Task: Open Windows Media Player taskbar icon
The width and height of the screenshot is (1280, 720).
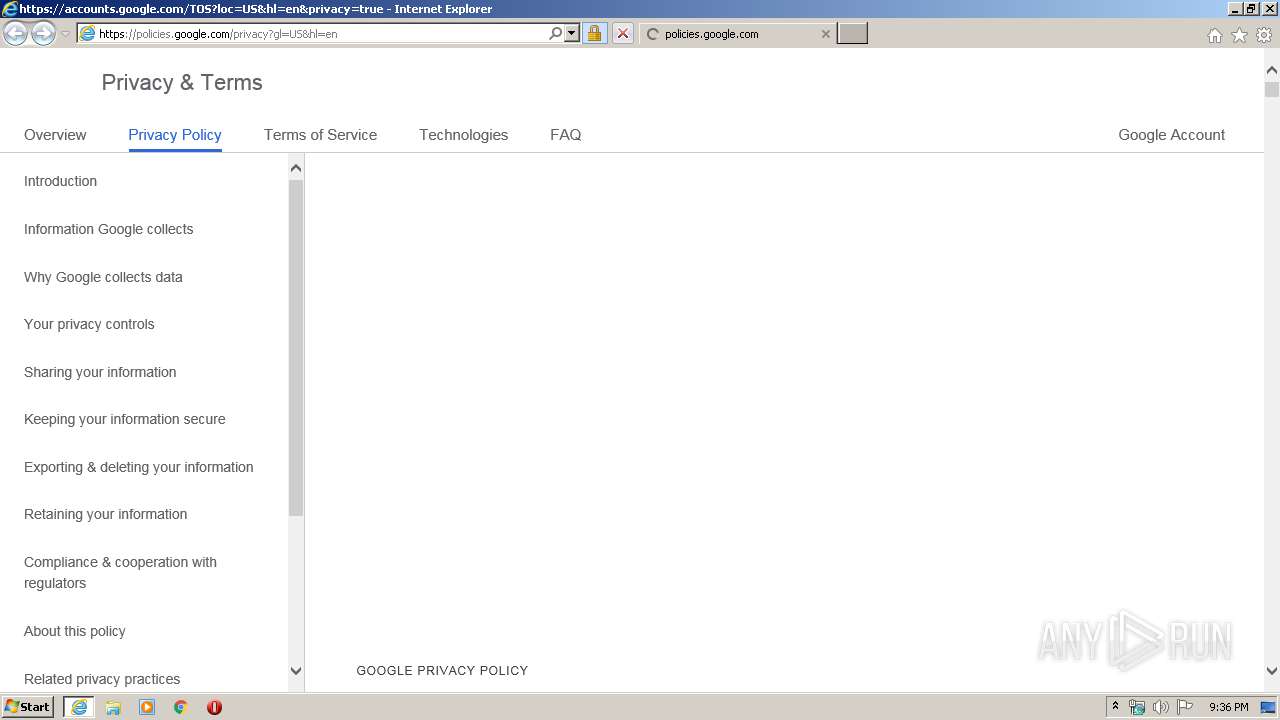Action: click(147, 707)
